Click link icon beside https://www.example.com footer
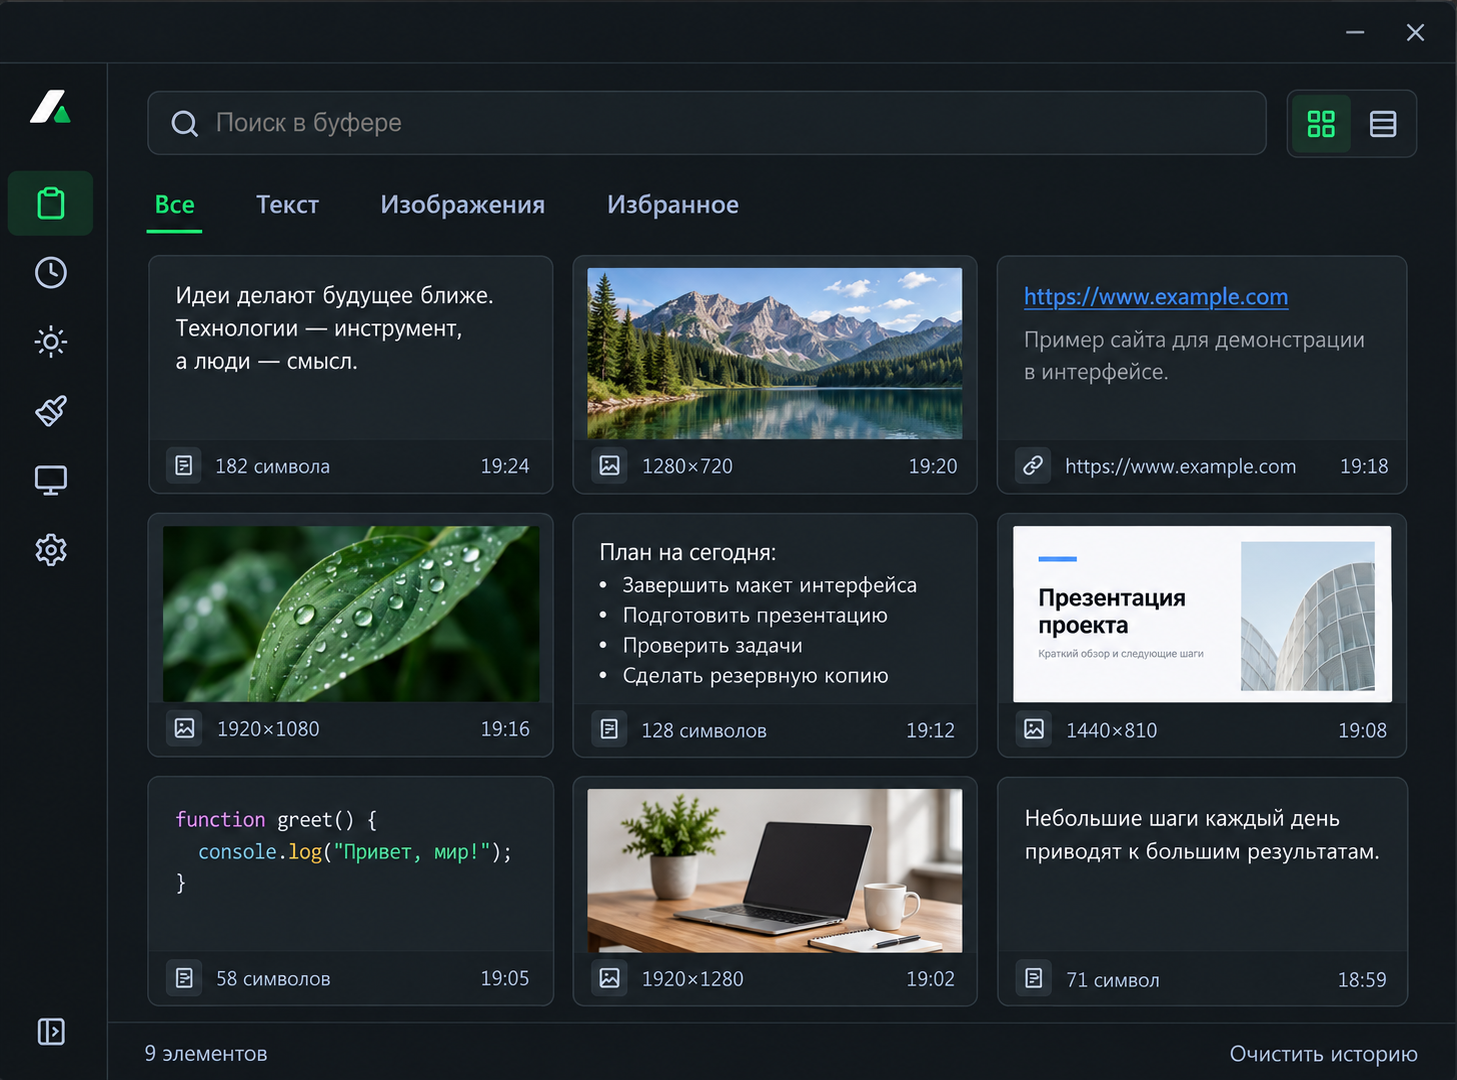The height and width of the screenshot is (1080, 1457). tap(1033, 465)
